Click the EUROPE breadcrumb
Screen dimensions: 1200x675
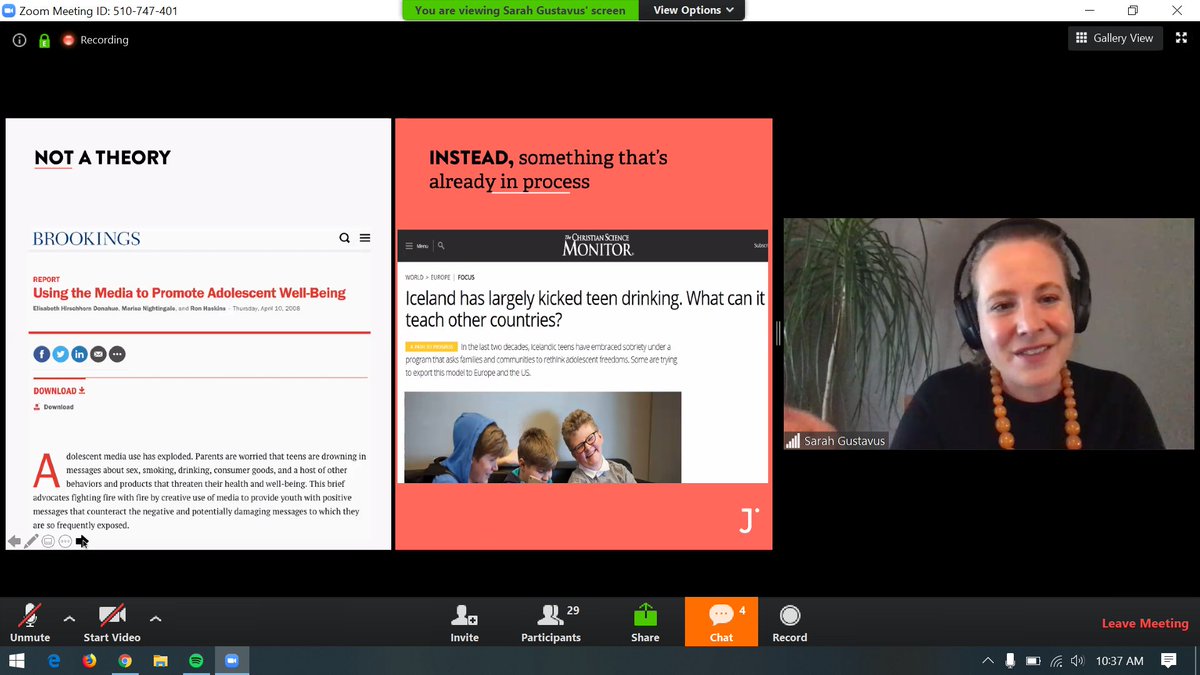point(440,277)
